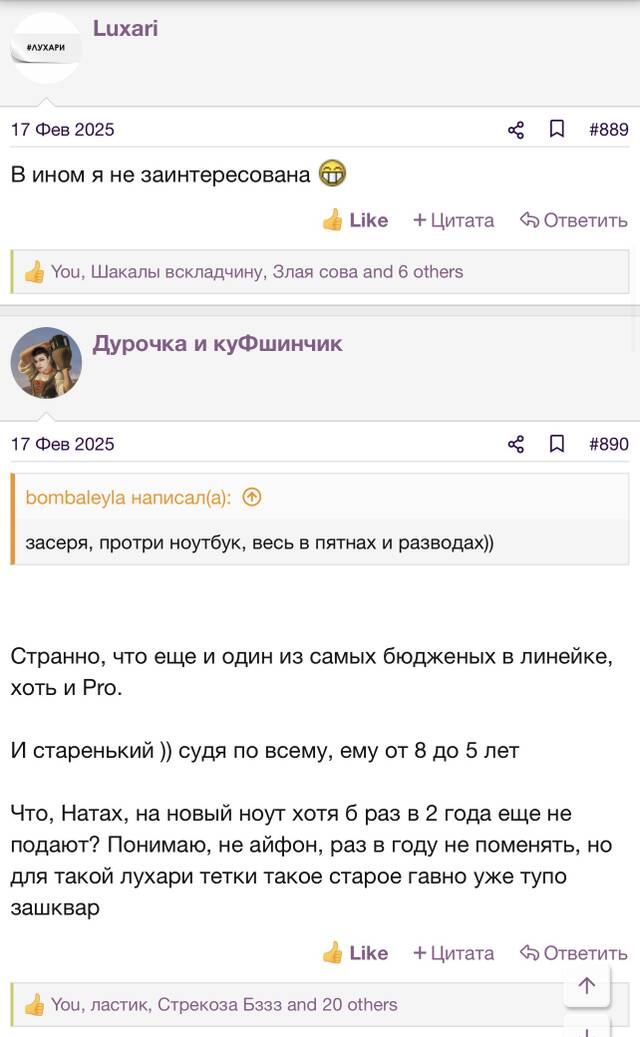Bookmark post #890
640x1037 pixels.
coord(557,444)
